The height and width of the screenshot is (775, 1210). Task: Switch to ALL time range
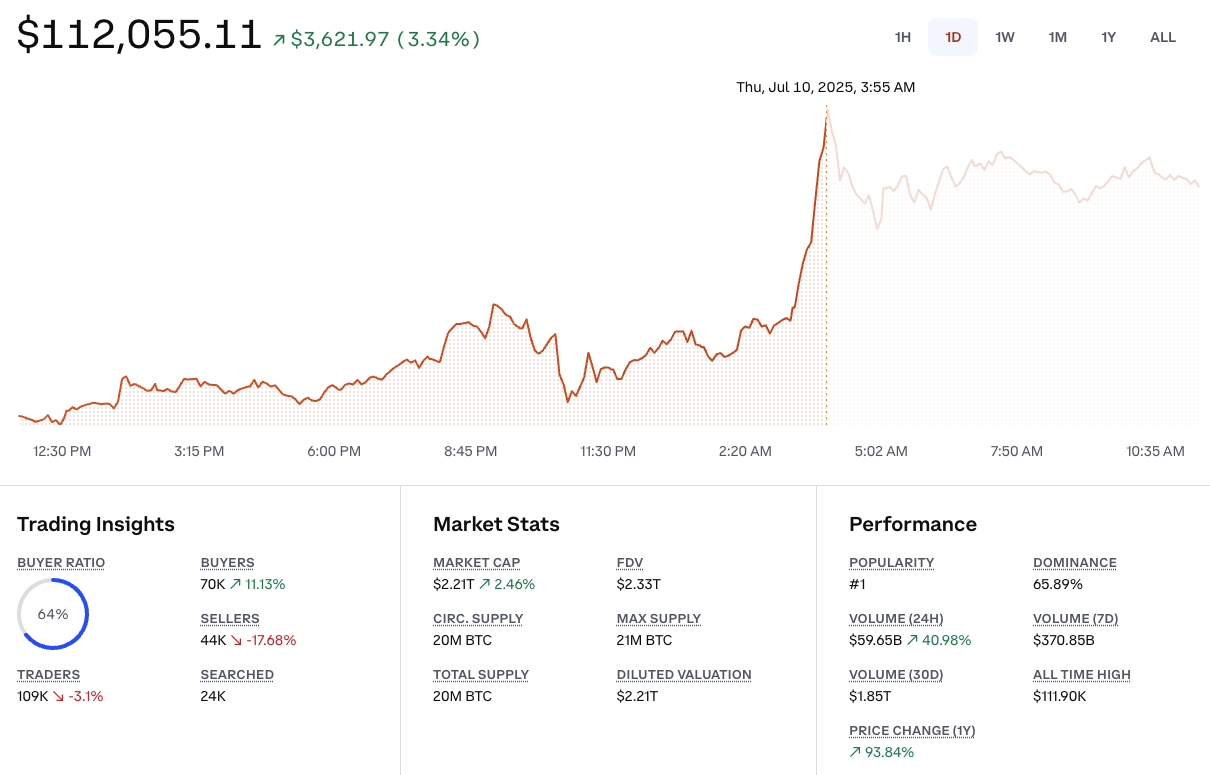coord(1163,37)
